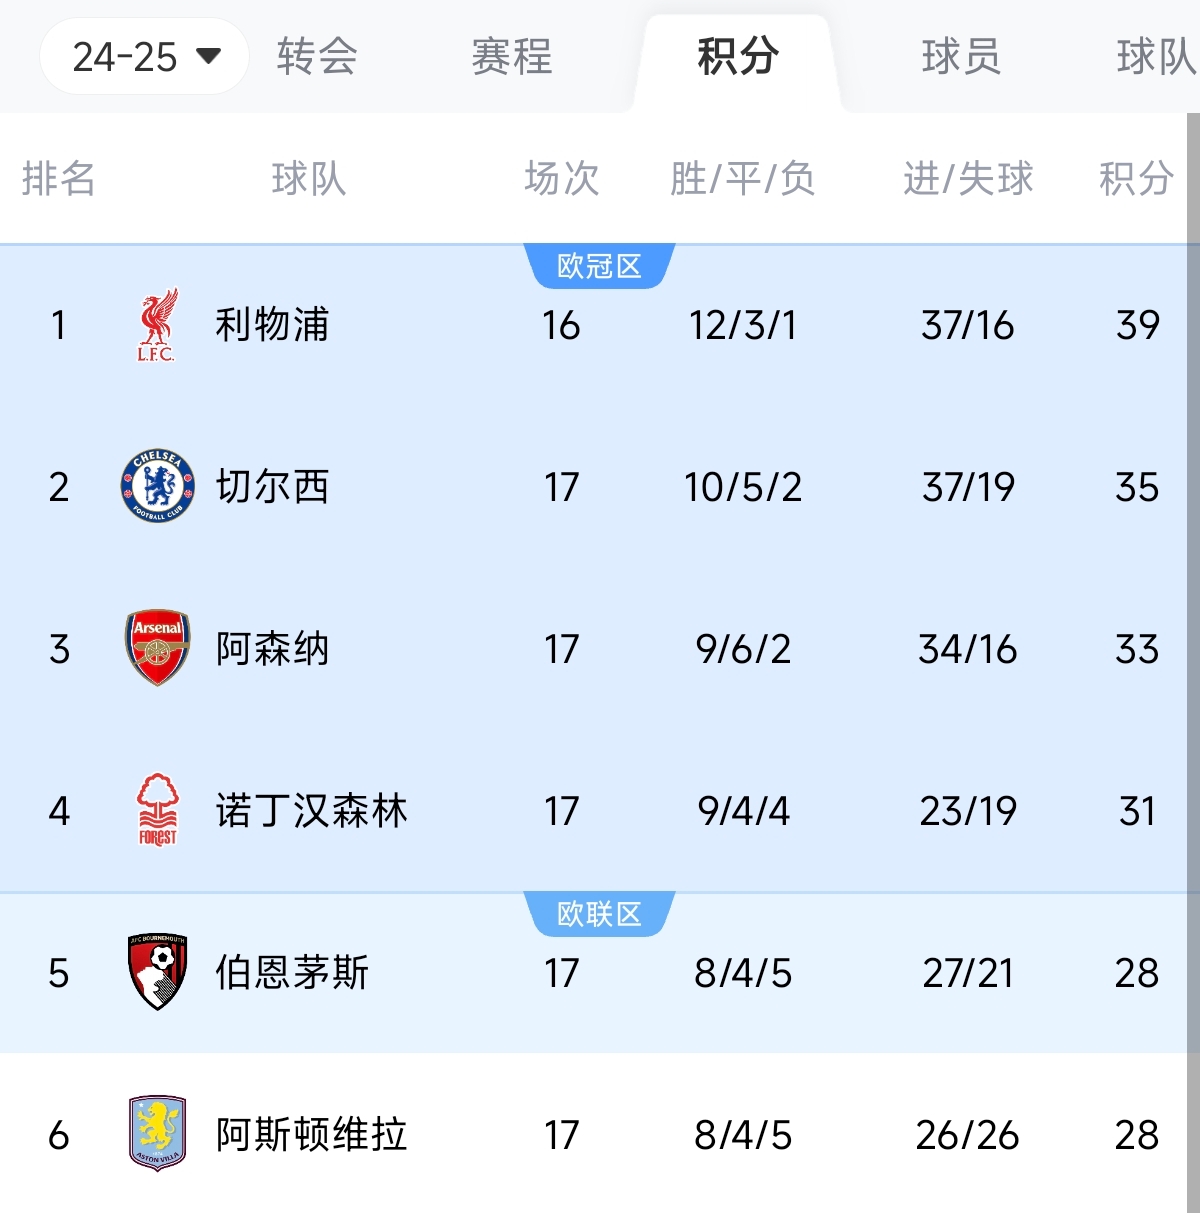This screenshot has width=1200, height=1213.
Task: Tap the Bournemouth club badge
Action: [x=157, y=972]
